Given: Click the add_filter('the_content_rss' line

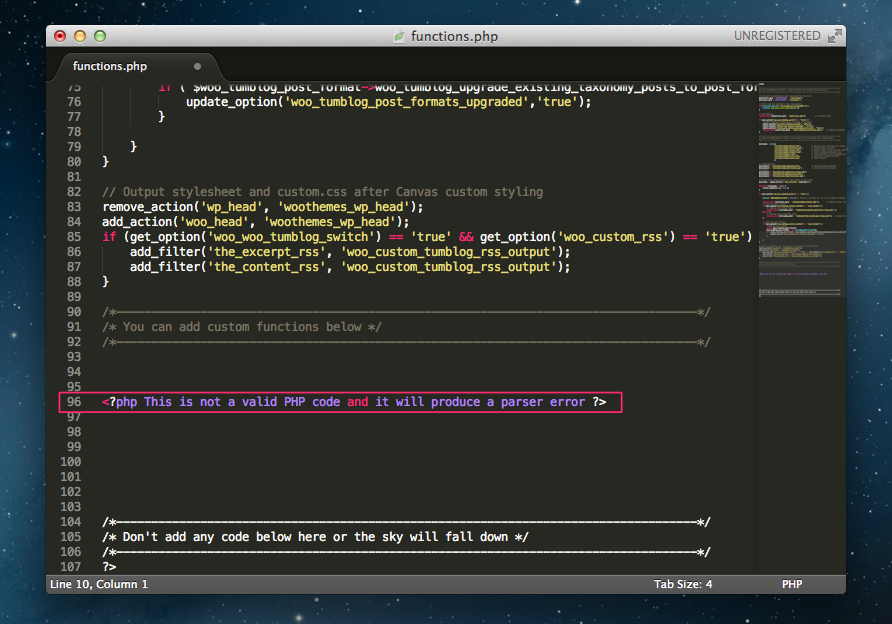Looking at the screenshot, I should [350, 267].
